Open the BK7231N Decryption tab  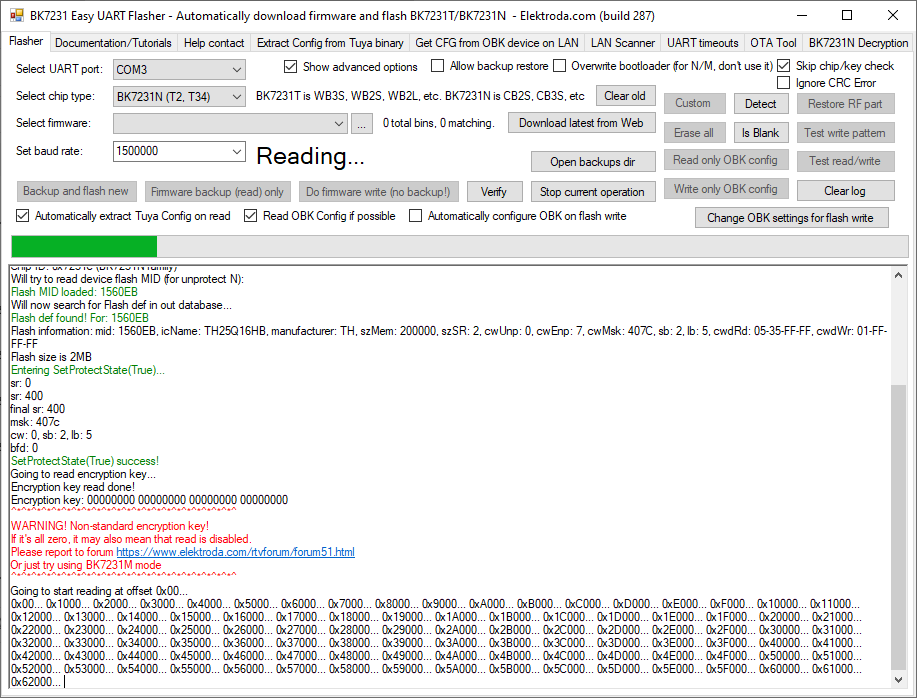pos(858,43)
